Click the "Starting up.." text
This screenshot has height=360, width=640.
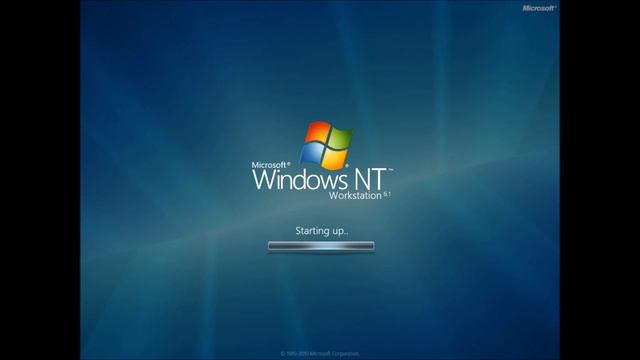322,231
